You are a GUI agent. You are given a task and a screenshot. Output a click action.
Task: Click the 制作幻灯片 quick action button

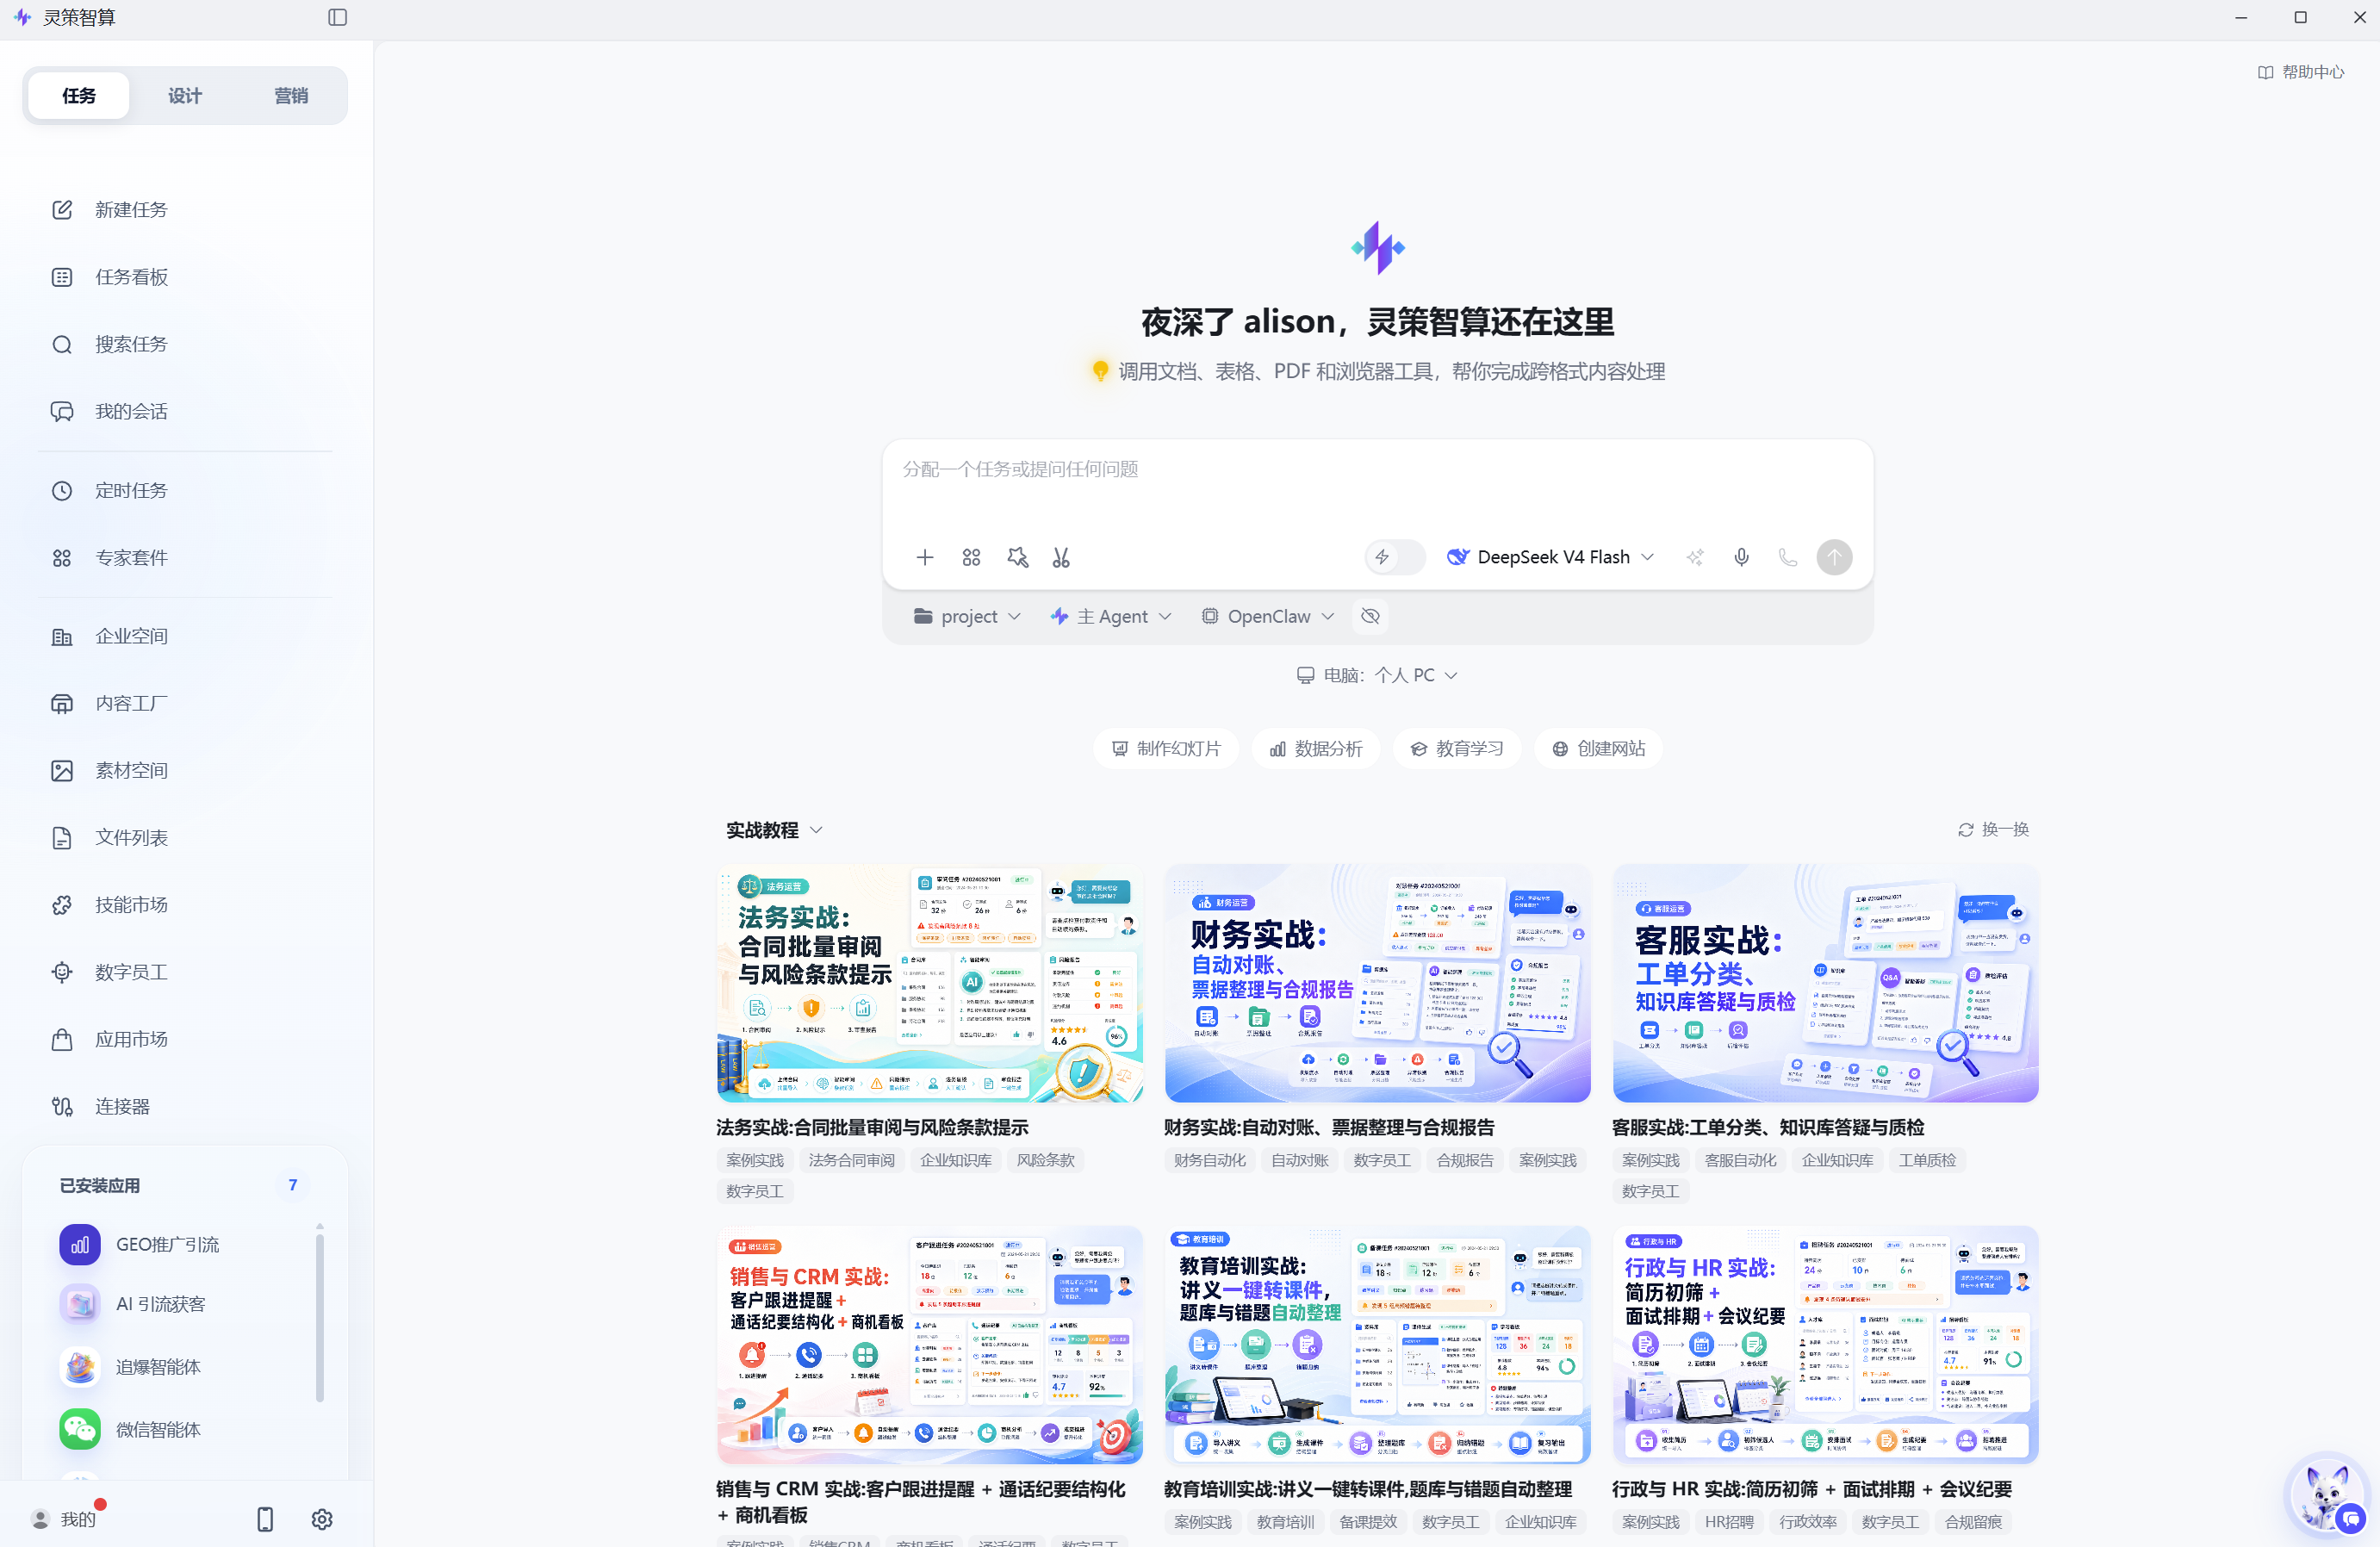[x=1166, y=748]
